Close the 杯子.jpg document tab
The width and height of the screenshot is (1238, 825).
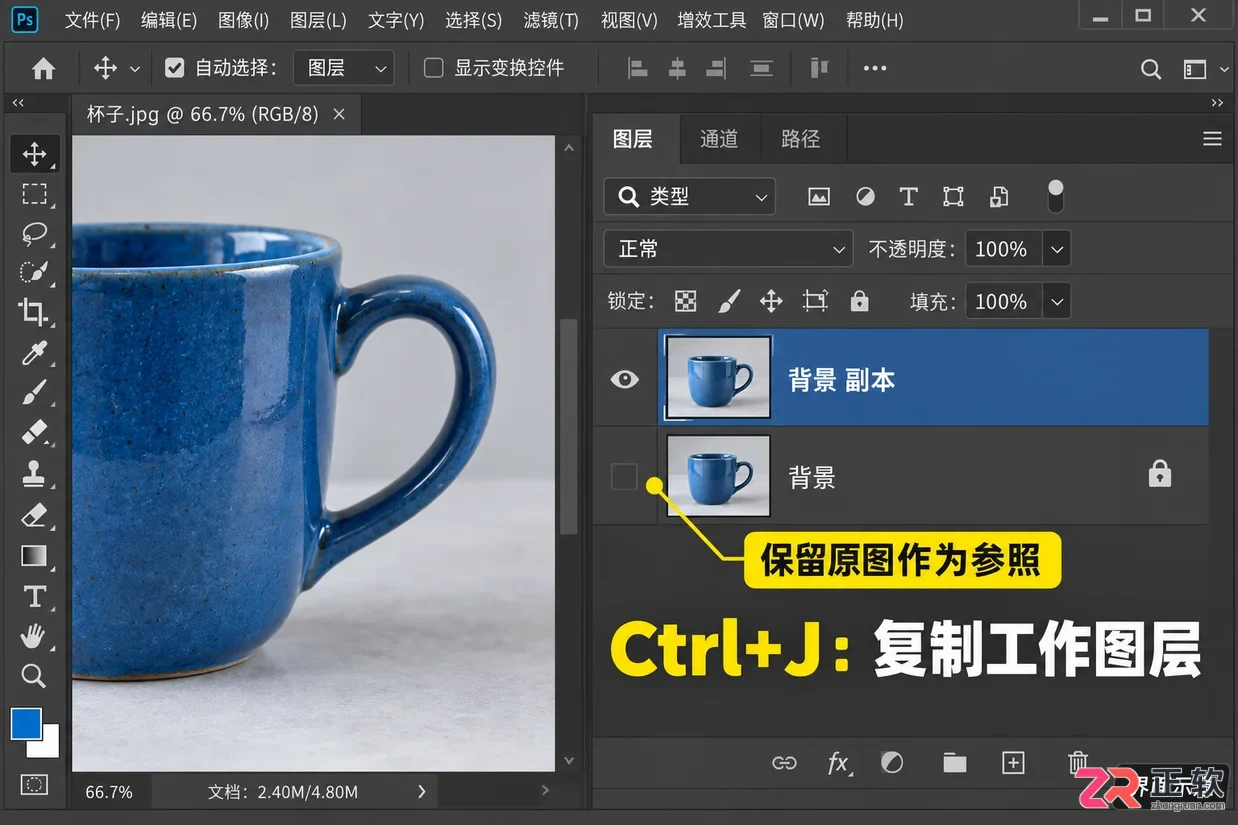click(339, 115)
